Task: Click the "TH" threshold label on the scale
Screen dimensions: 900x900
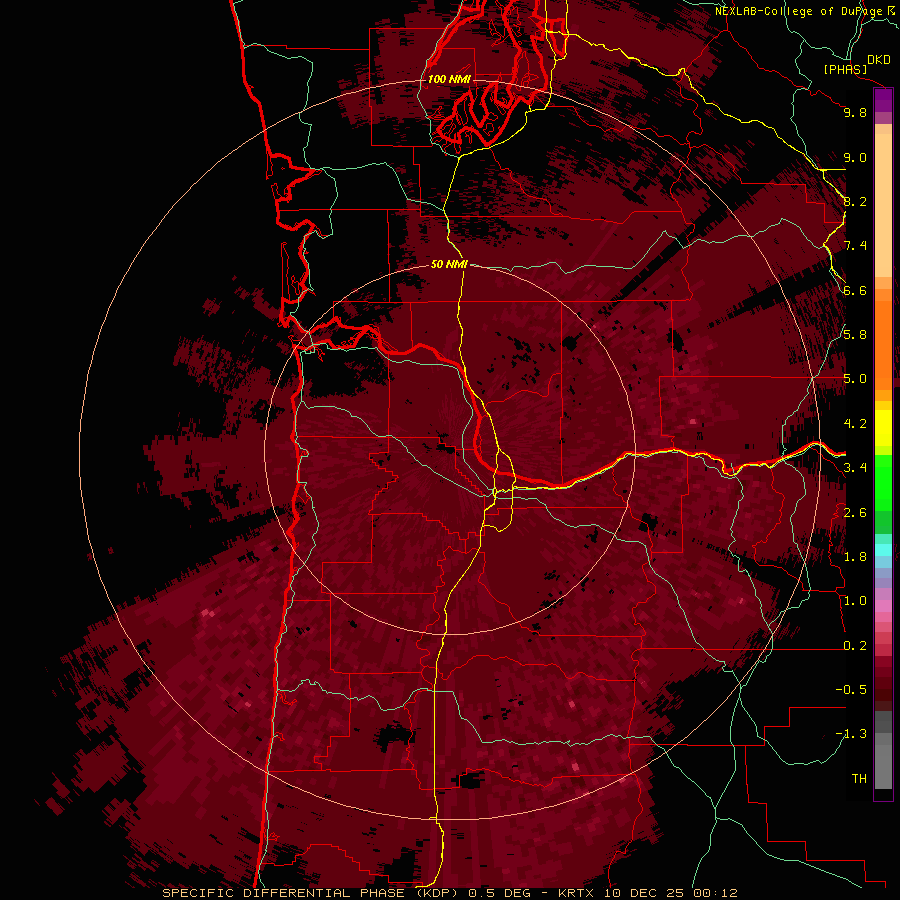Action: pyautogui.click(x=859, y=779)
